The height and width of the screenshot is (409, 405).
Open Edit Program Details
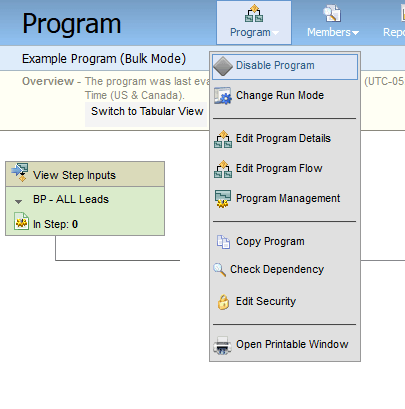point(285,138)
